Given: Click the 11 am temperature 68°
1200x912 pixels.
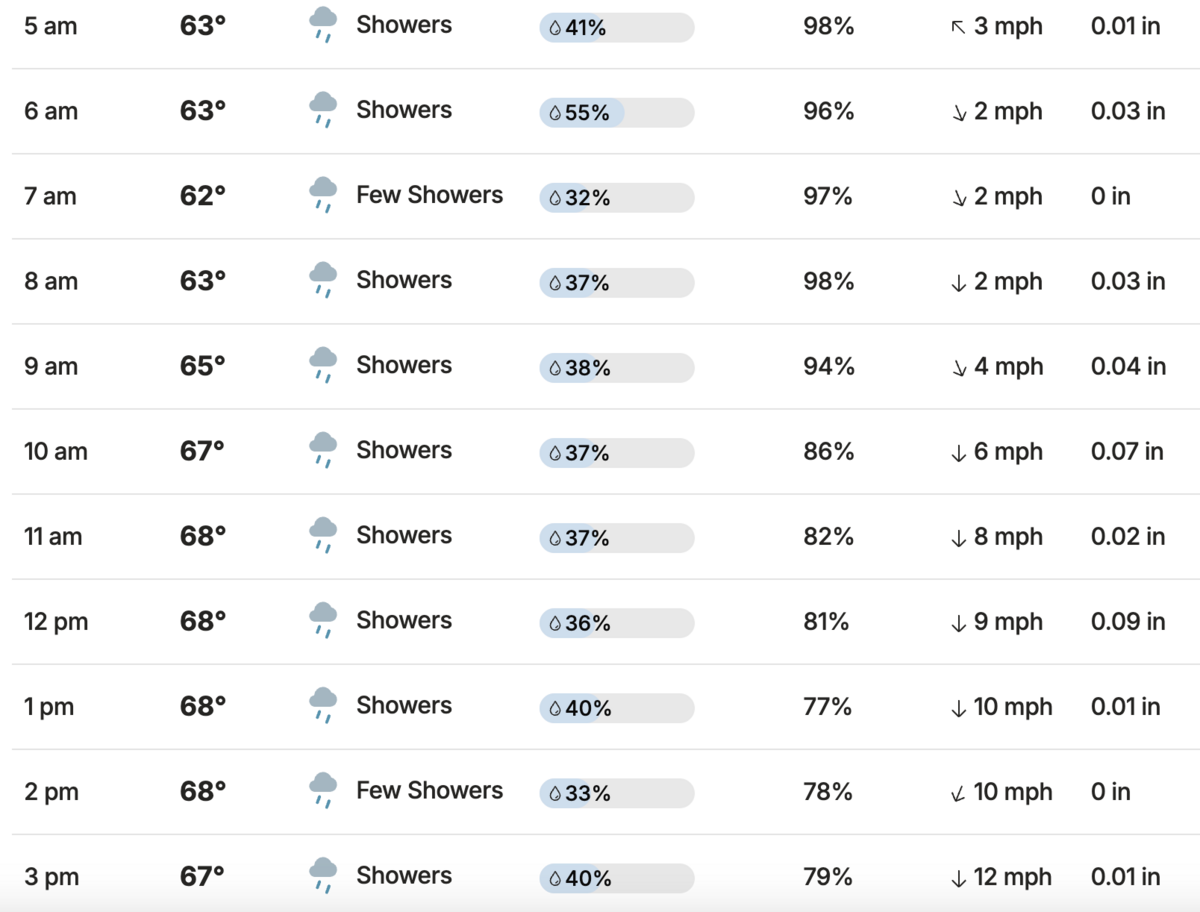Looking at the screenshot, I should coord(203,537).
